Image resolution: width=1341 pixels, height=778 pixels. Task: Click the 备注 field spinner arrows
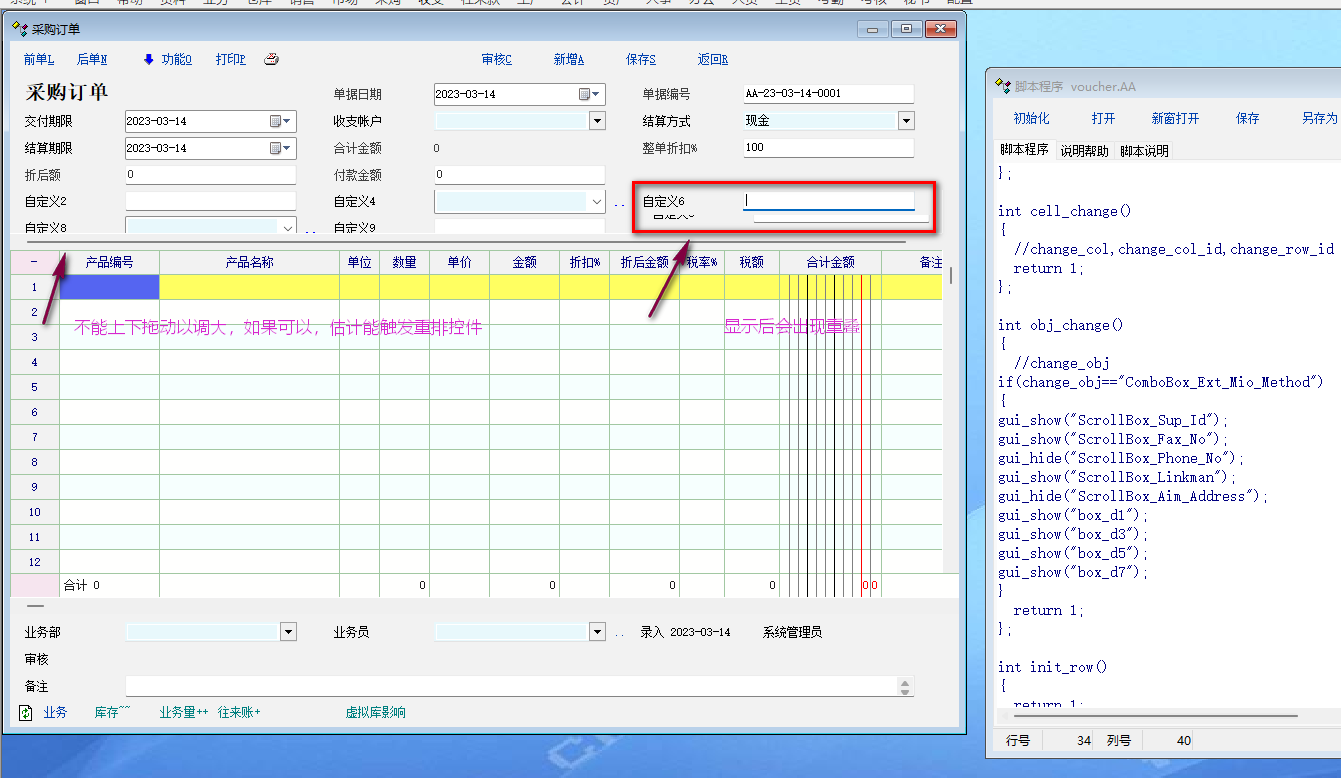click(x=905, y=687)
